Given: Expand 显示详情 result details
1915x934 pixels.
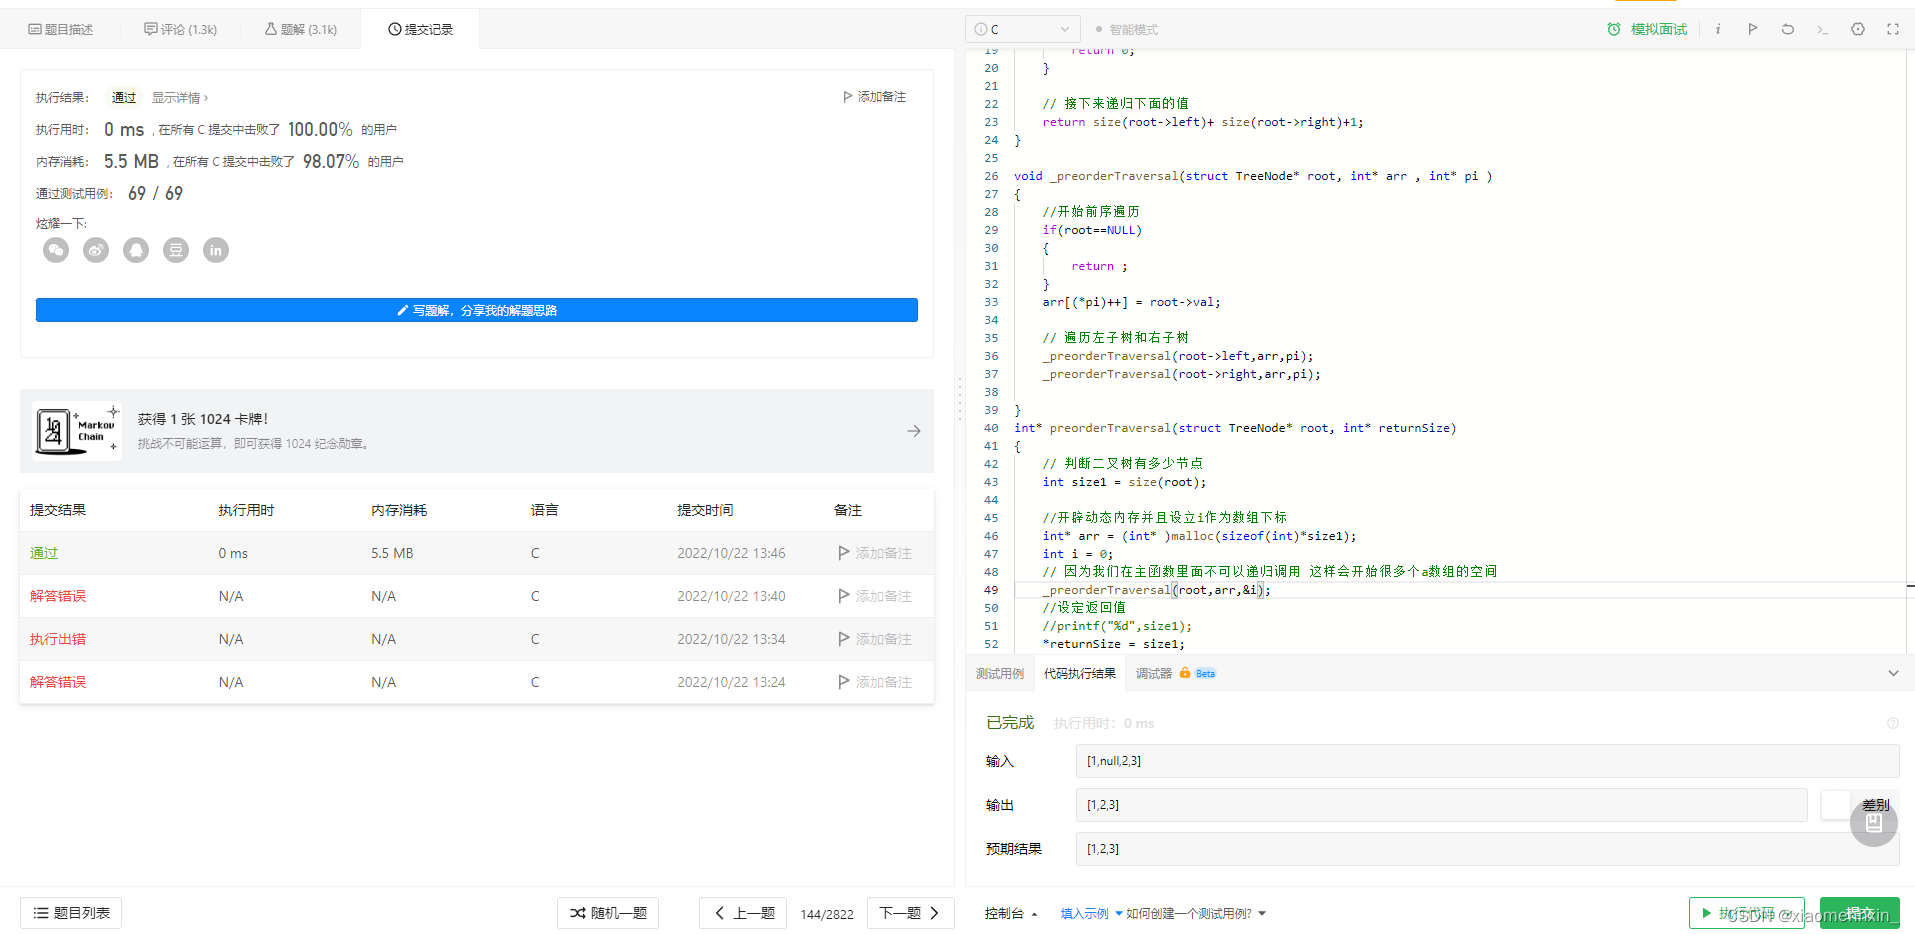Looking at the screenshot, I should coord(180,97).
